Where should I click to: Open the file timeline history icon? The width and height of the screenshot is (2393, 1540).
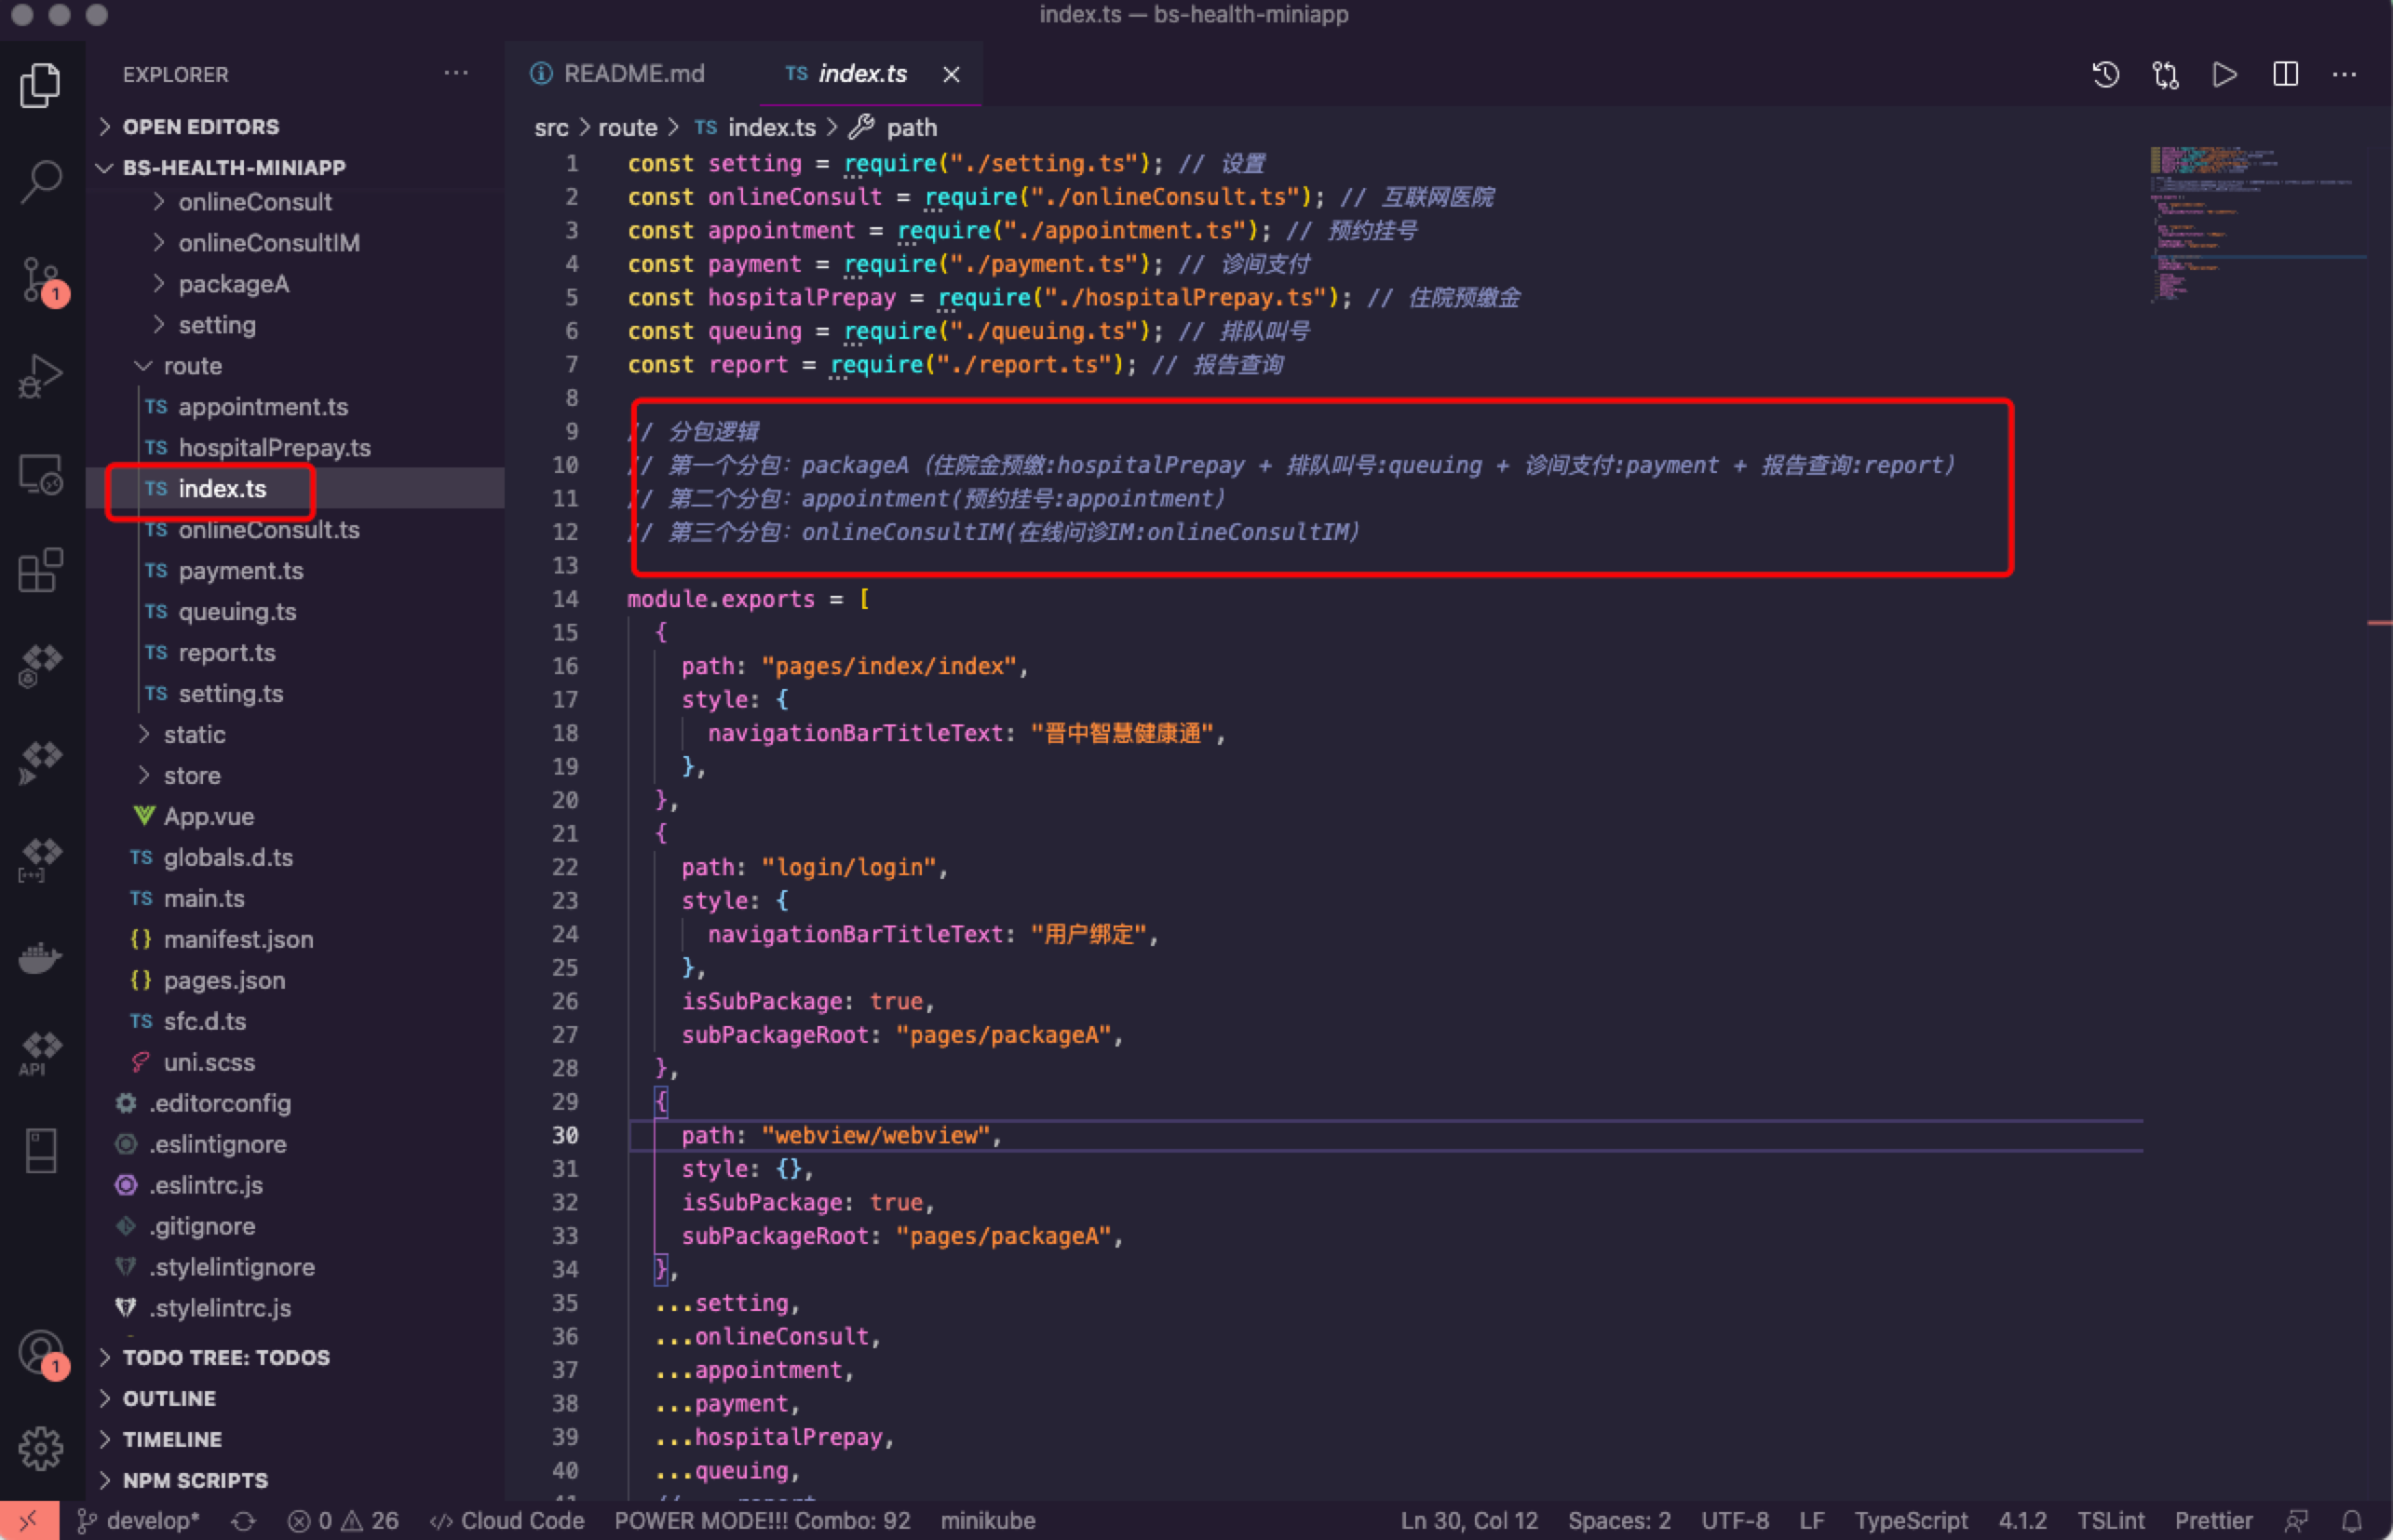click(x=2106, y=74)
